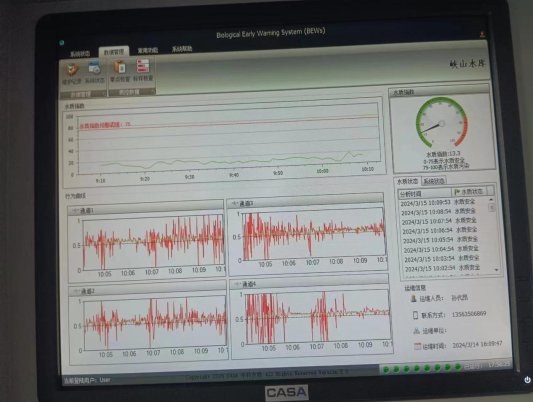Screen dimensions: 533x402
Task: Click the red list icon in ribbon
Action: (143, 66)
